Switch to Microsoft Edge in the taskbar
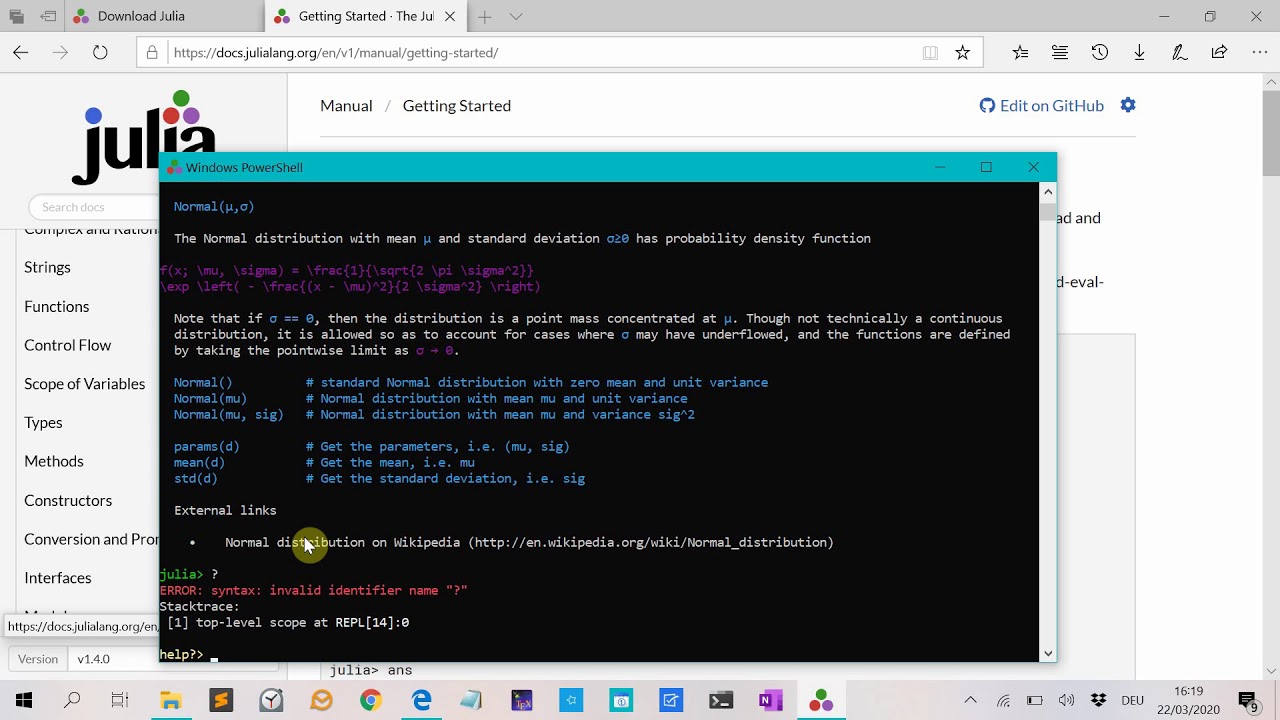This screenshot has height=720, width=1280. (x=421, y=700)
